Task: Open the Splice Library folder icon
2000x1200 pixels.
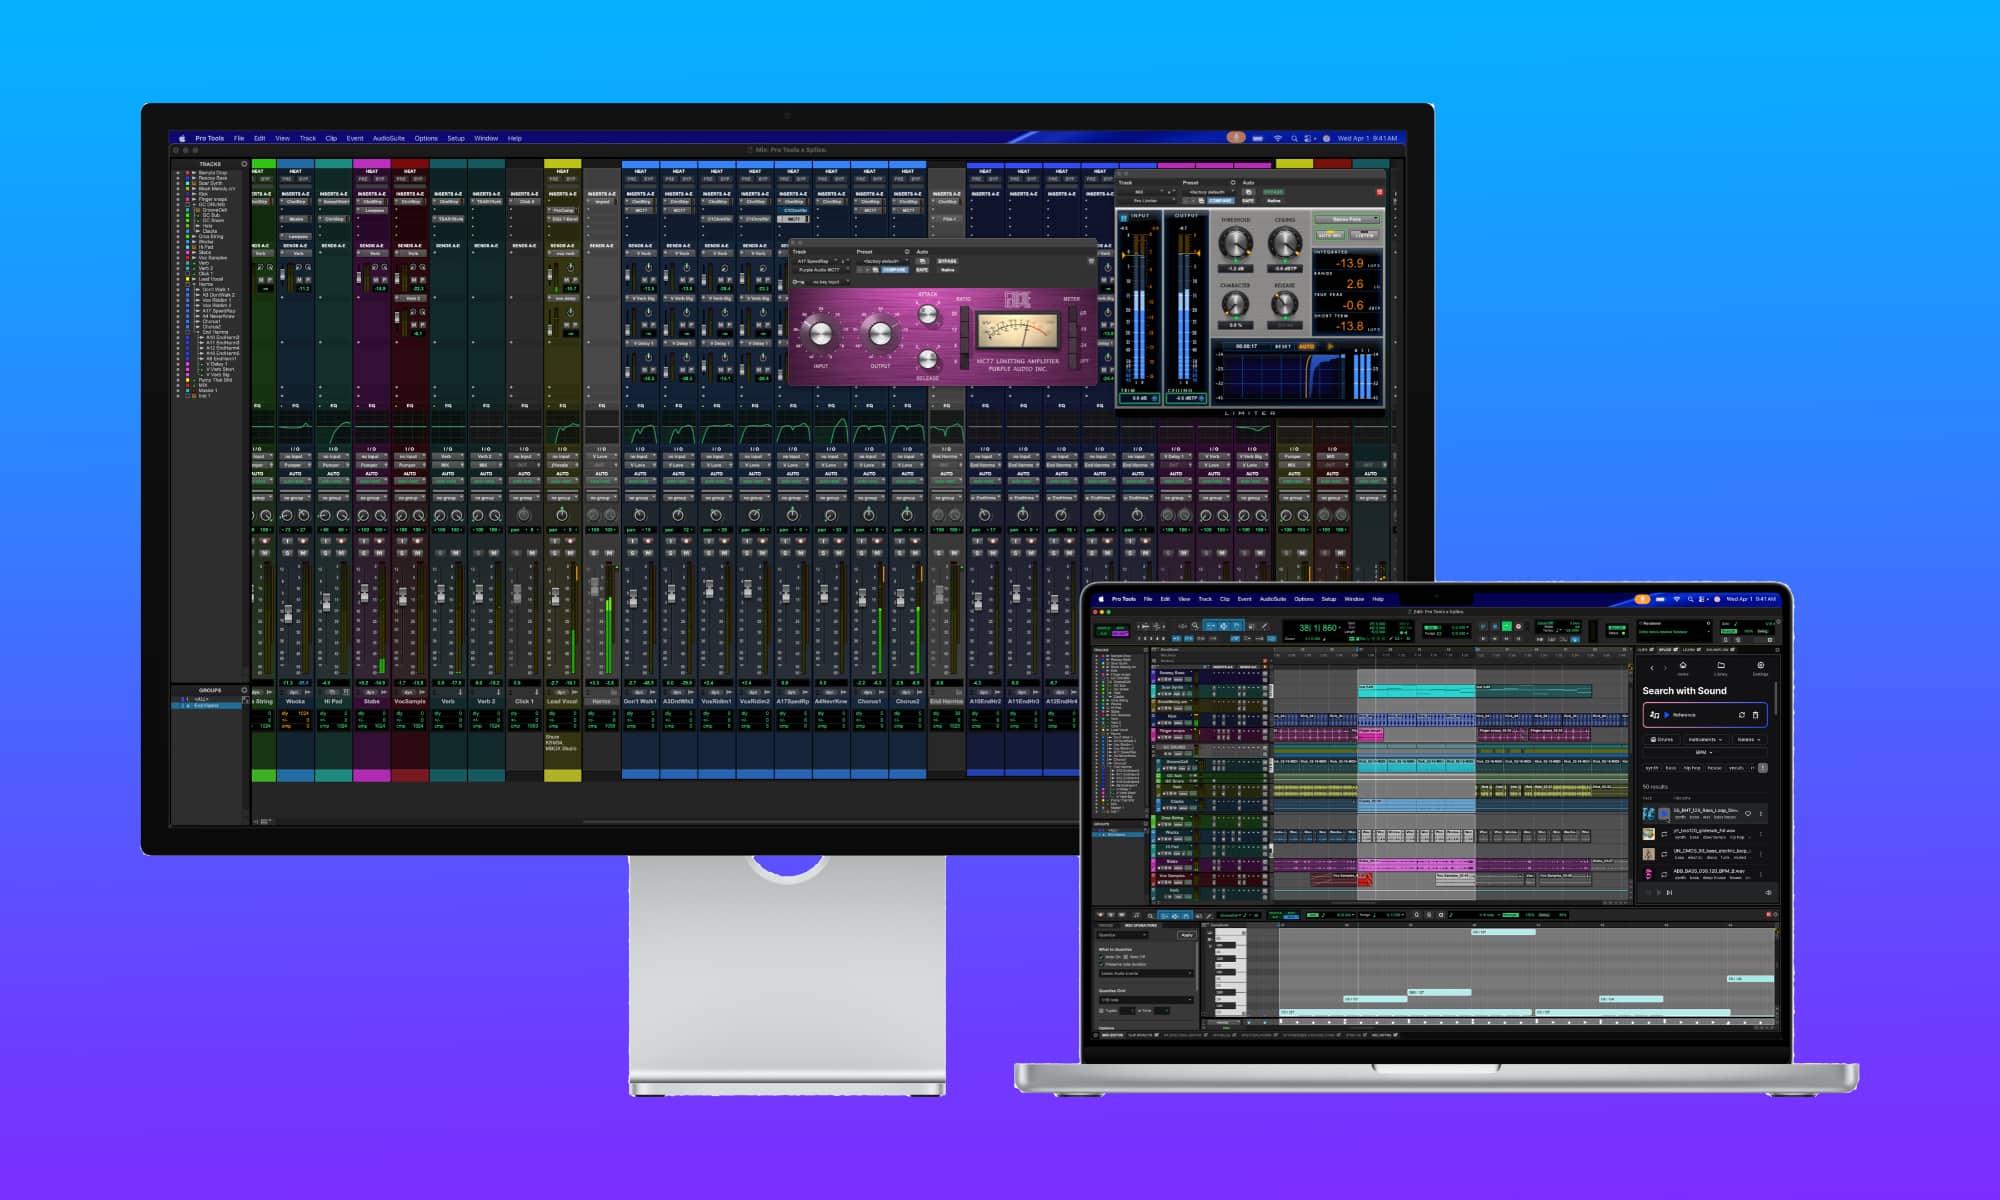Action: pyautogui.click(x=1721, y=665)
